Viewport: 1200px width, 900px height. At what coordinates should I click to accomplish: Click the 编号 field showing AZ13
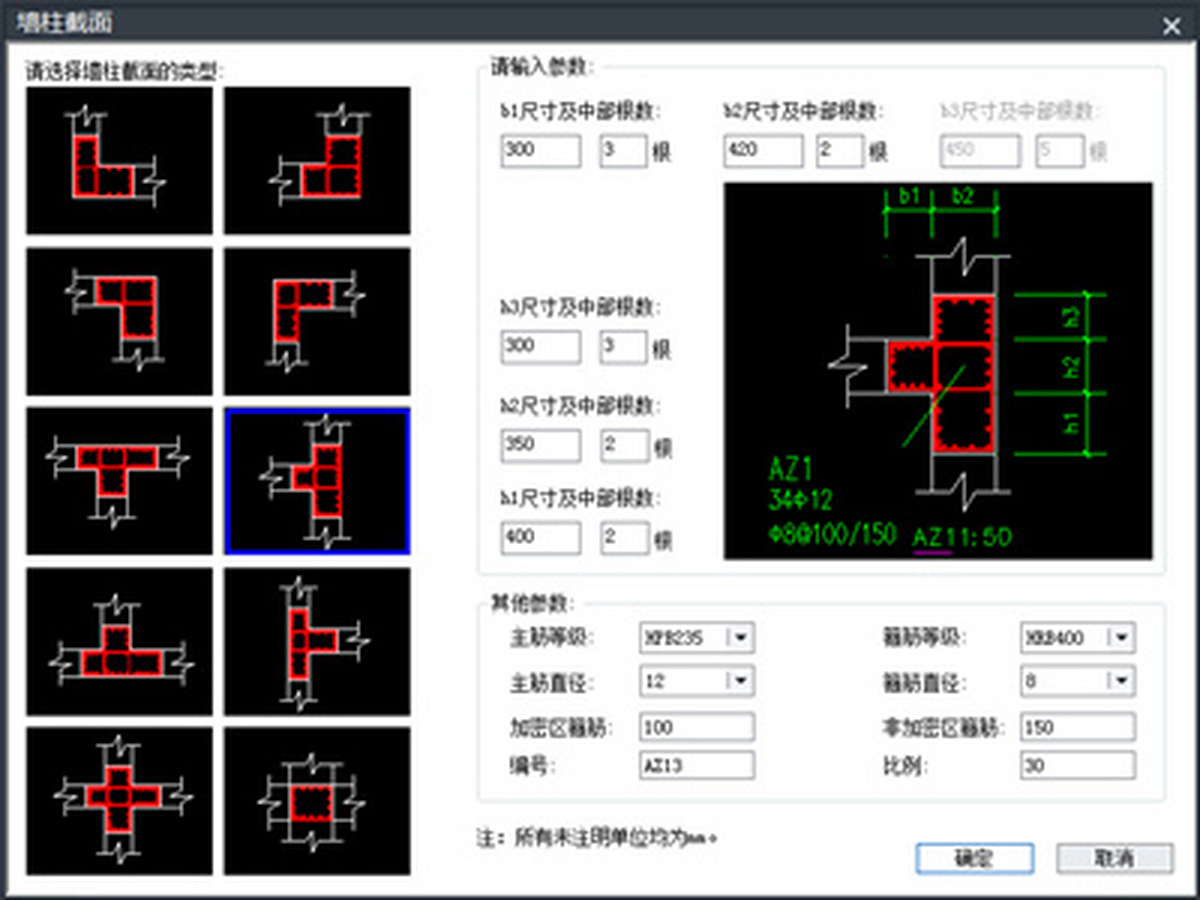tap(697, 765)
